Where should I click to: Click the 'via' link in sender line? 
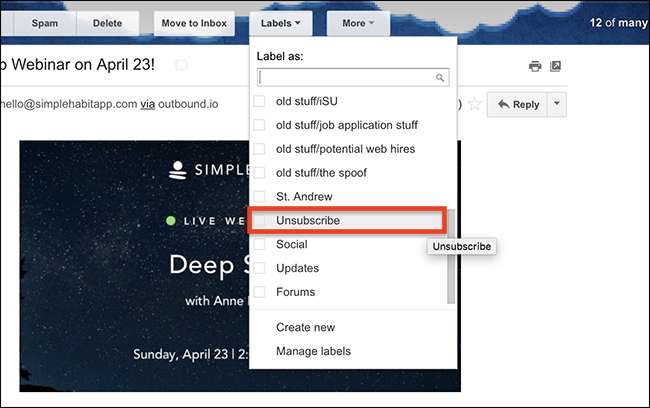tap(148, 104)
